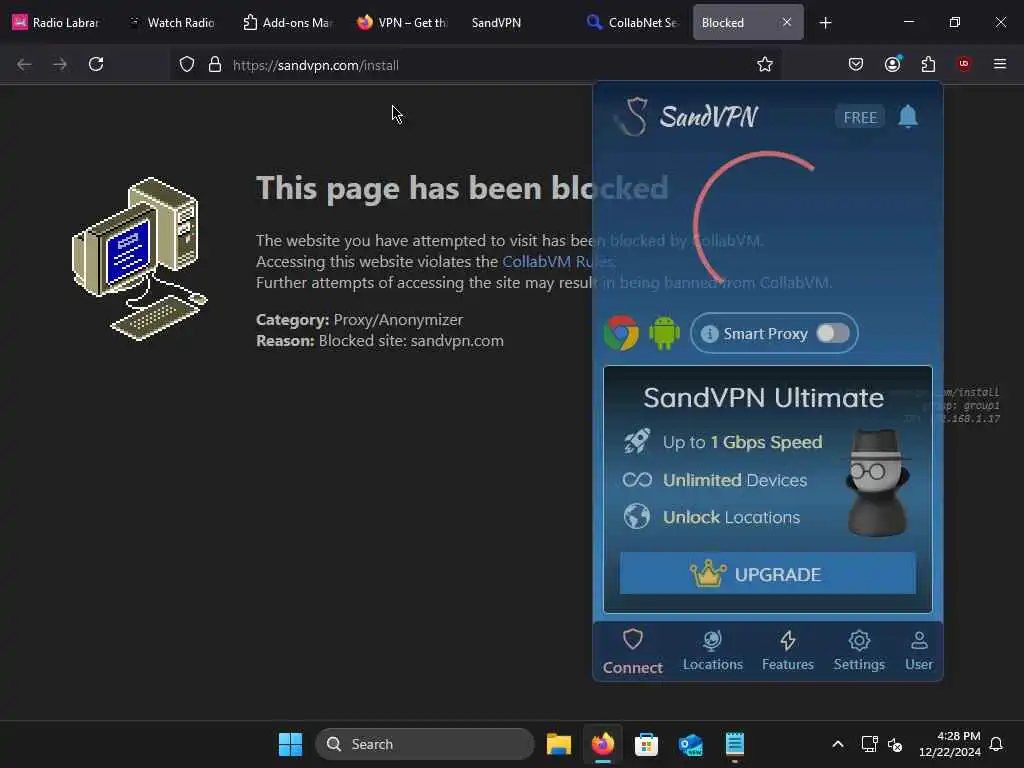Switch to the VPN – Get th browser tab

point(402,23)
